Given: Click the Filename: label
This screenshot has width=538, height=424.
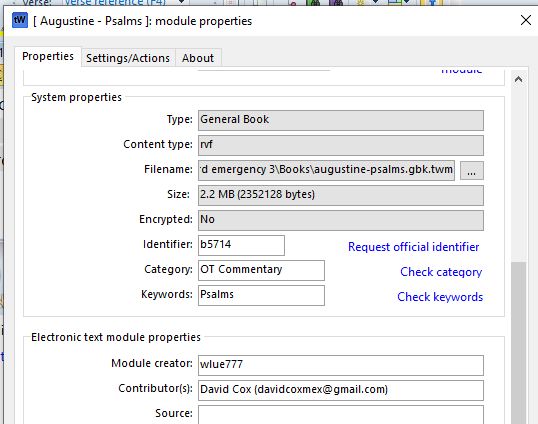Looking at the screenshot, I should tap(168, 169).
